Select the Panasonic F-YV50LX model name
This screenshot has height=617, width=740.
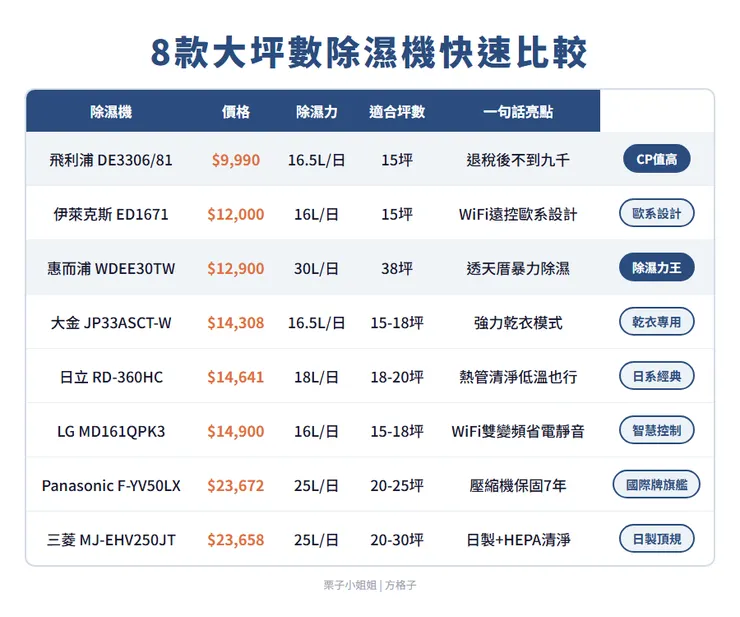(111, 486)
